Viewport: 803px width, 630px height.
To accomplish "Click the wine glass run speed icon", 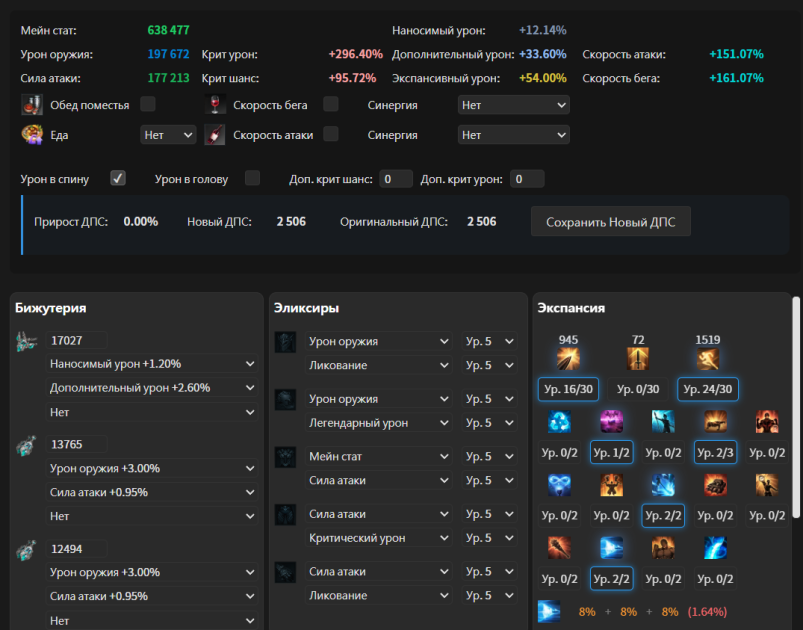I will point(215,104).
